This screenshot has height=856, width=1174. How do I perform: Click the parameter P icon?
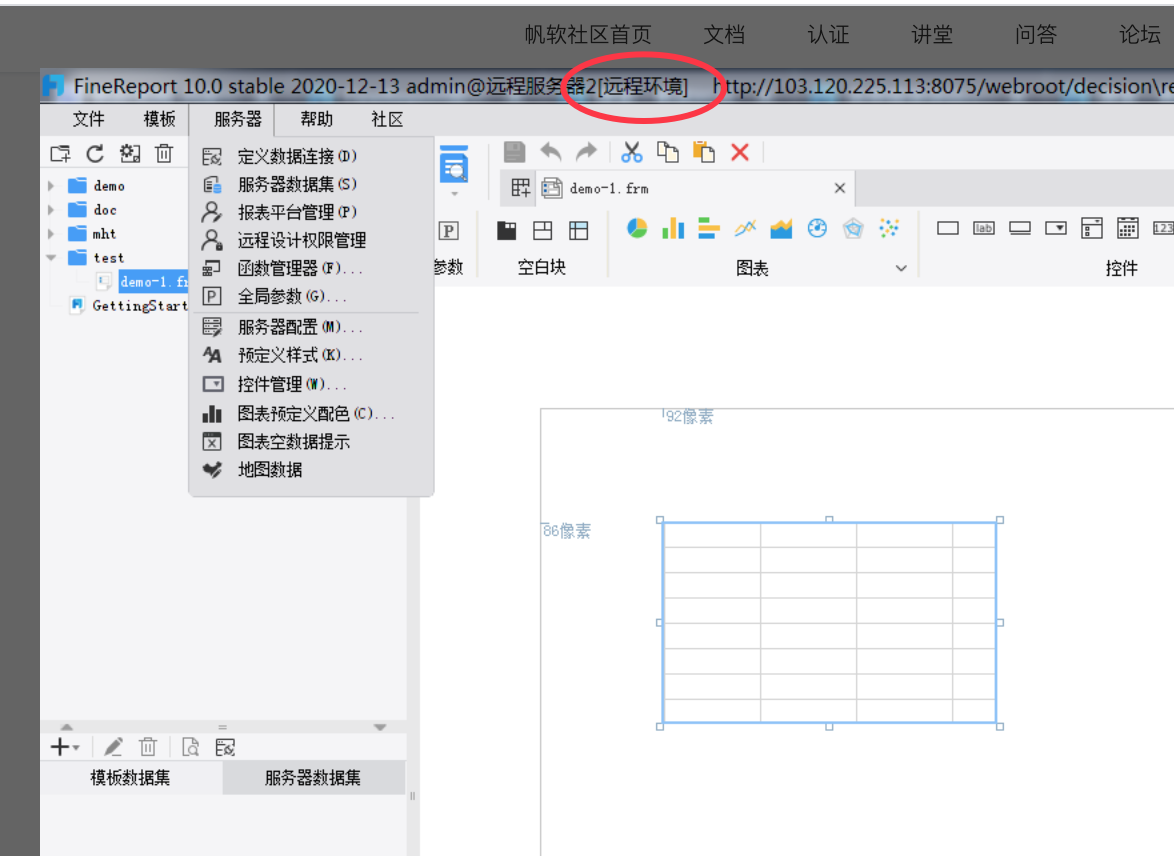pyautogui.click(x=448, y=231)
